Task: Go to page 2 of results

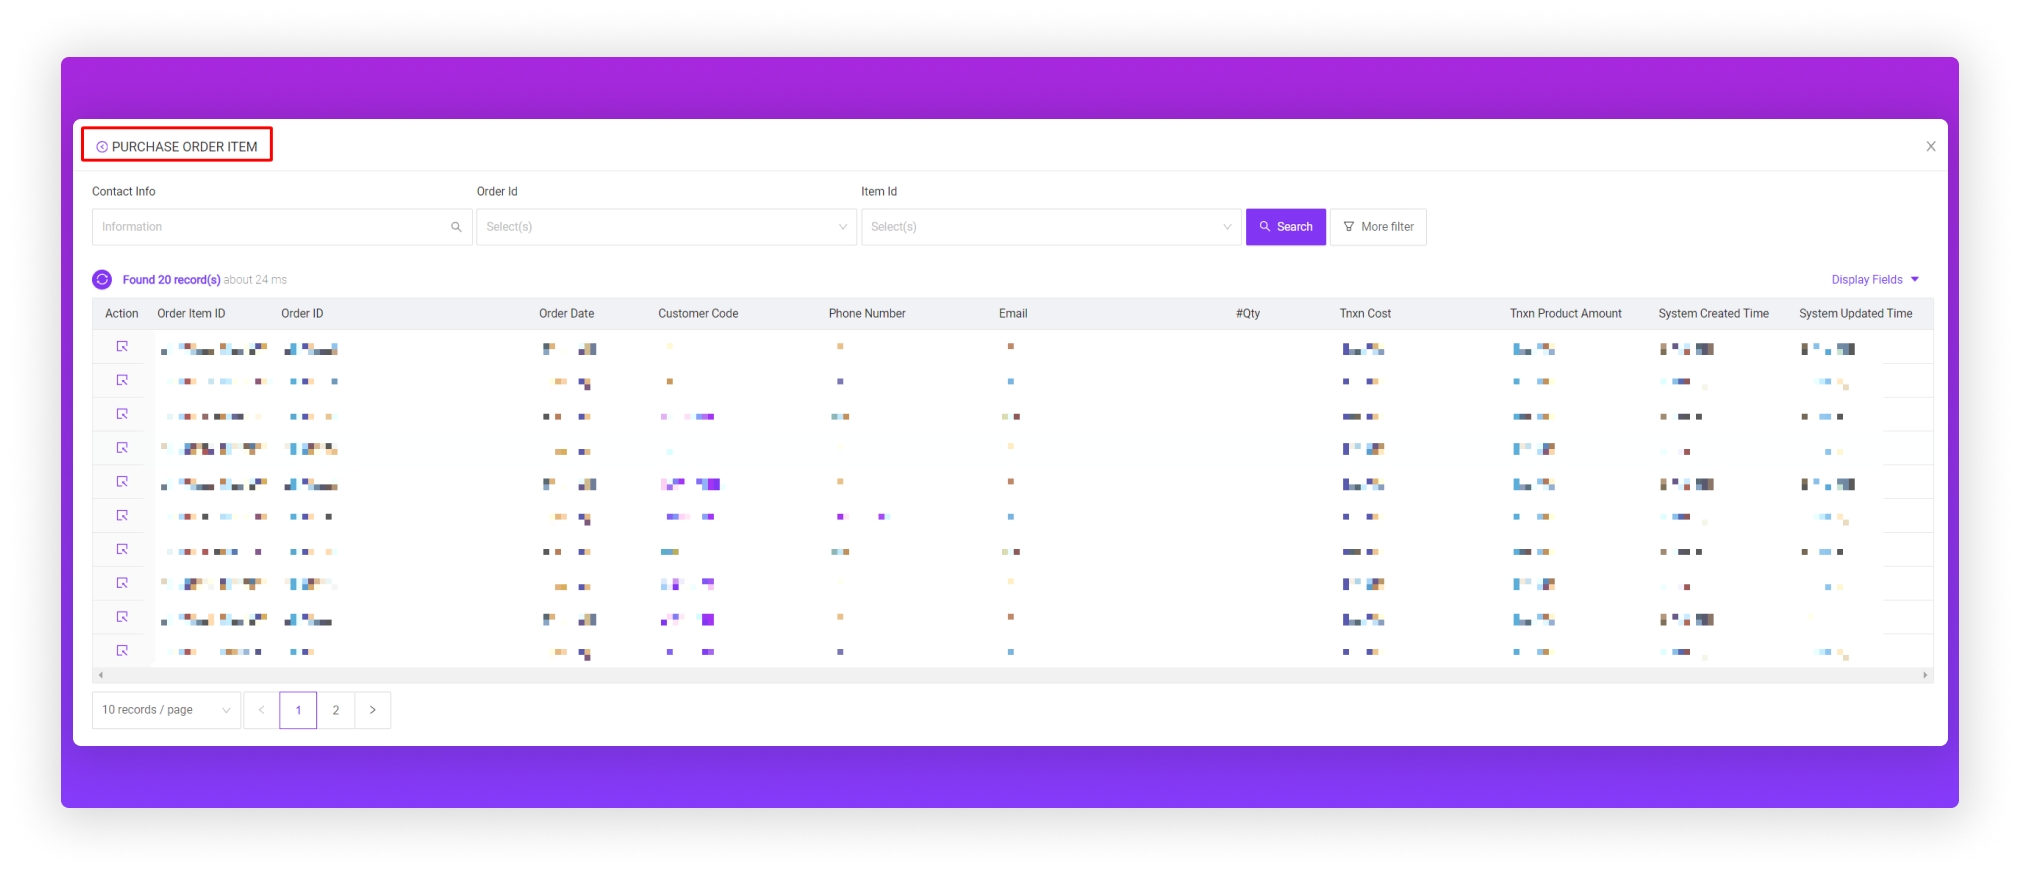Action: point(336,710)
